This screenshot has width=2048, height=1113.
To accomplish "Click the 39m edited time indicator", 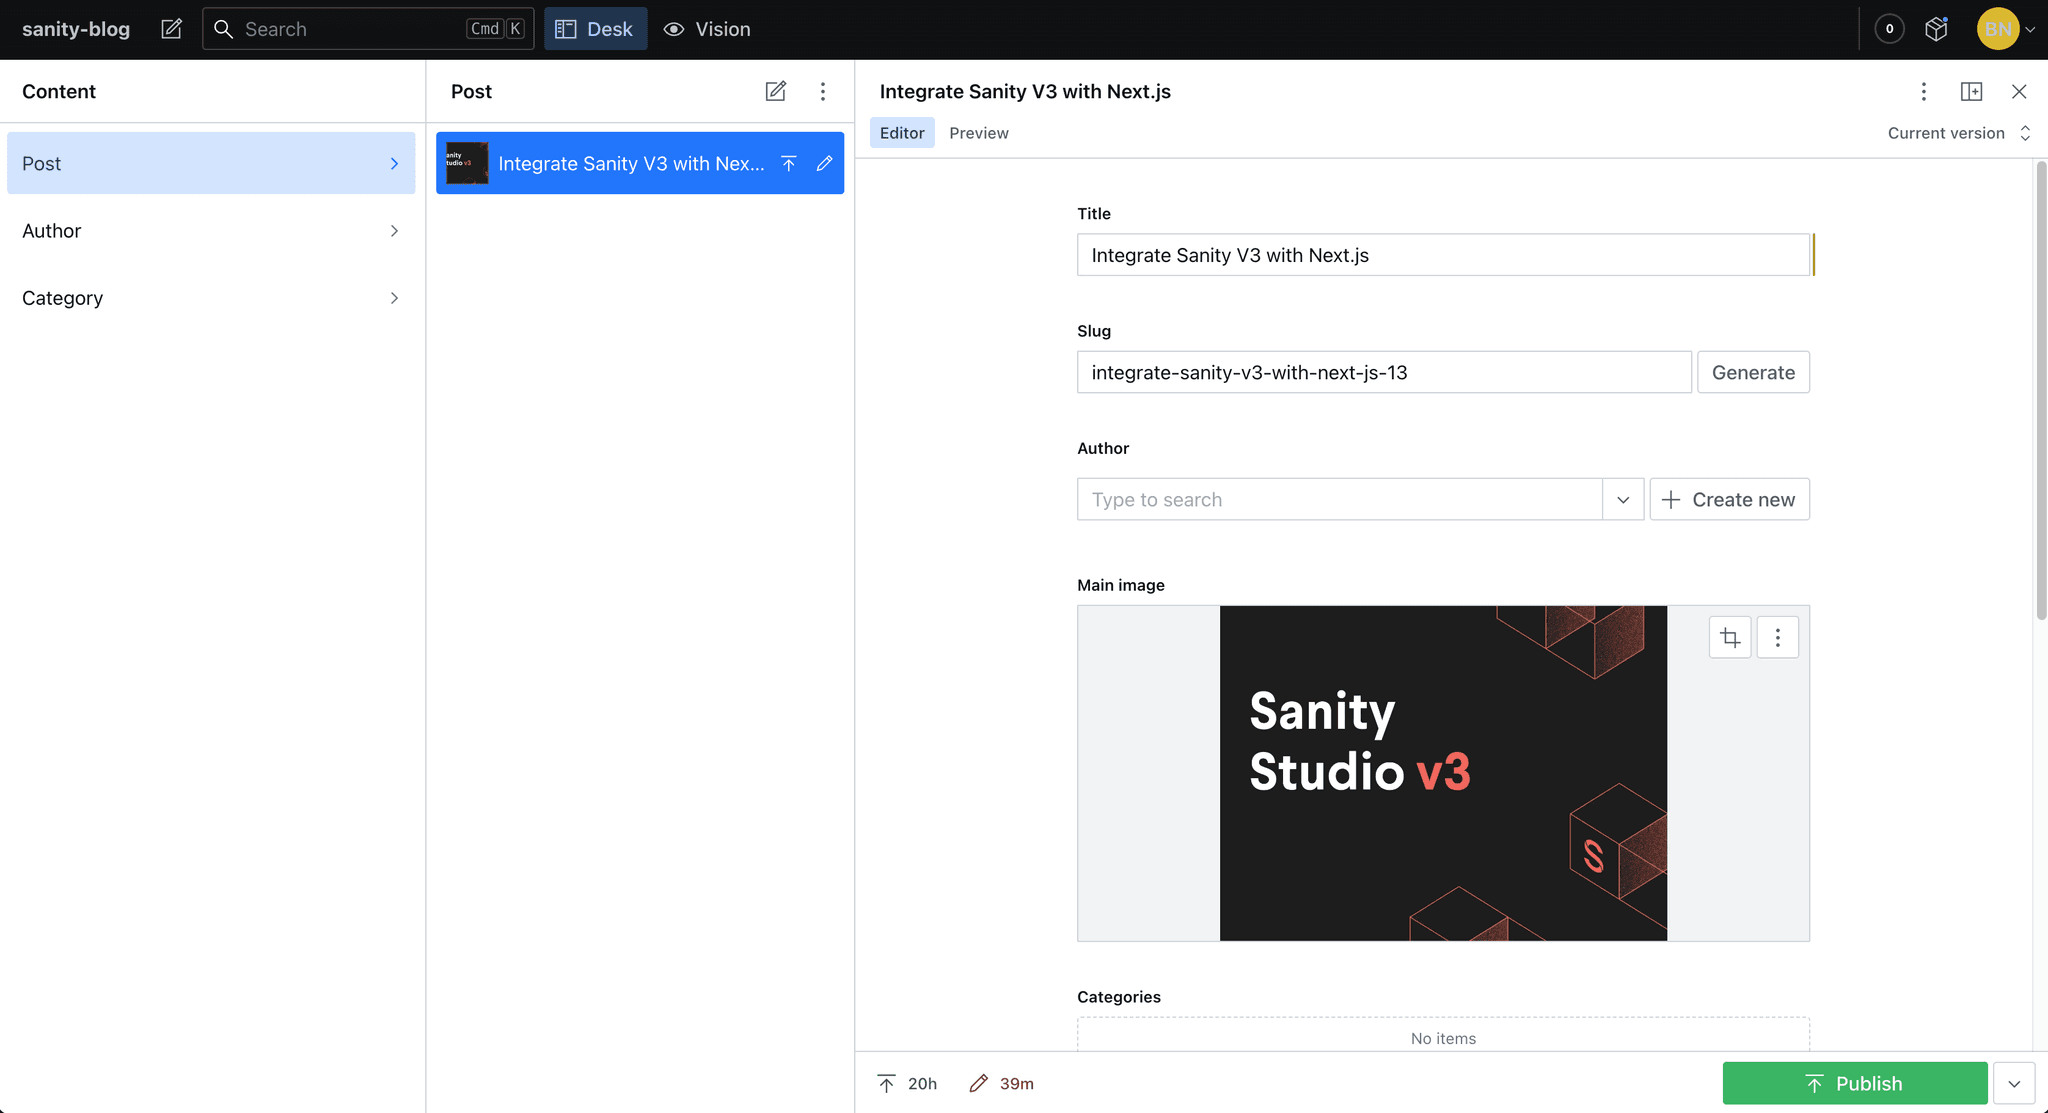I will click(1001, 1083).
